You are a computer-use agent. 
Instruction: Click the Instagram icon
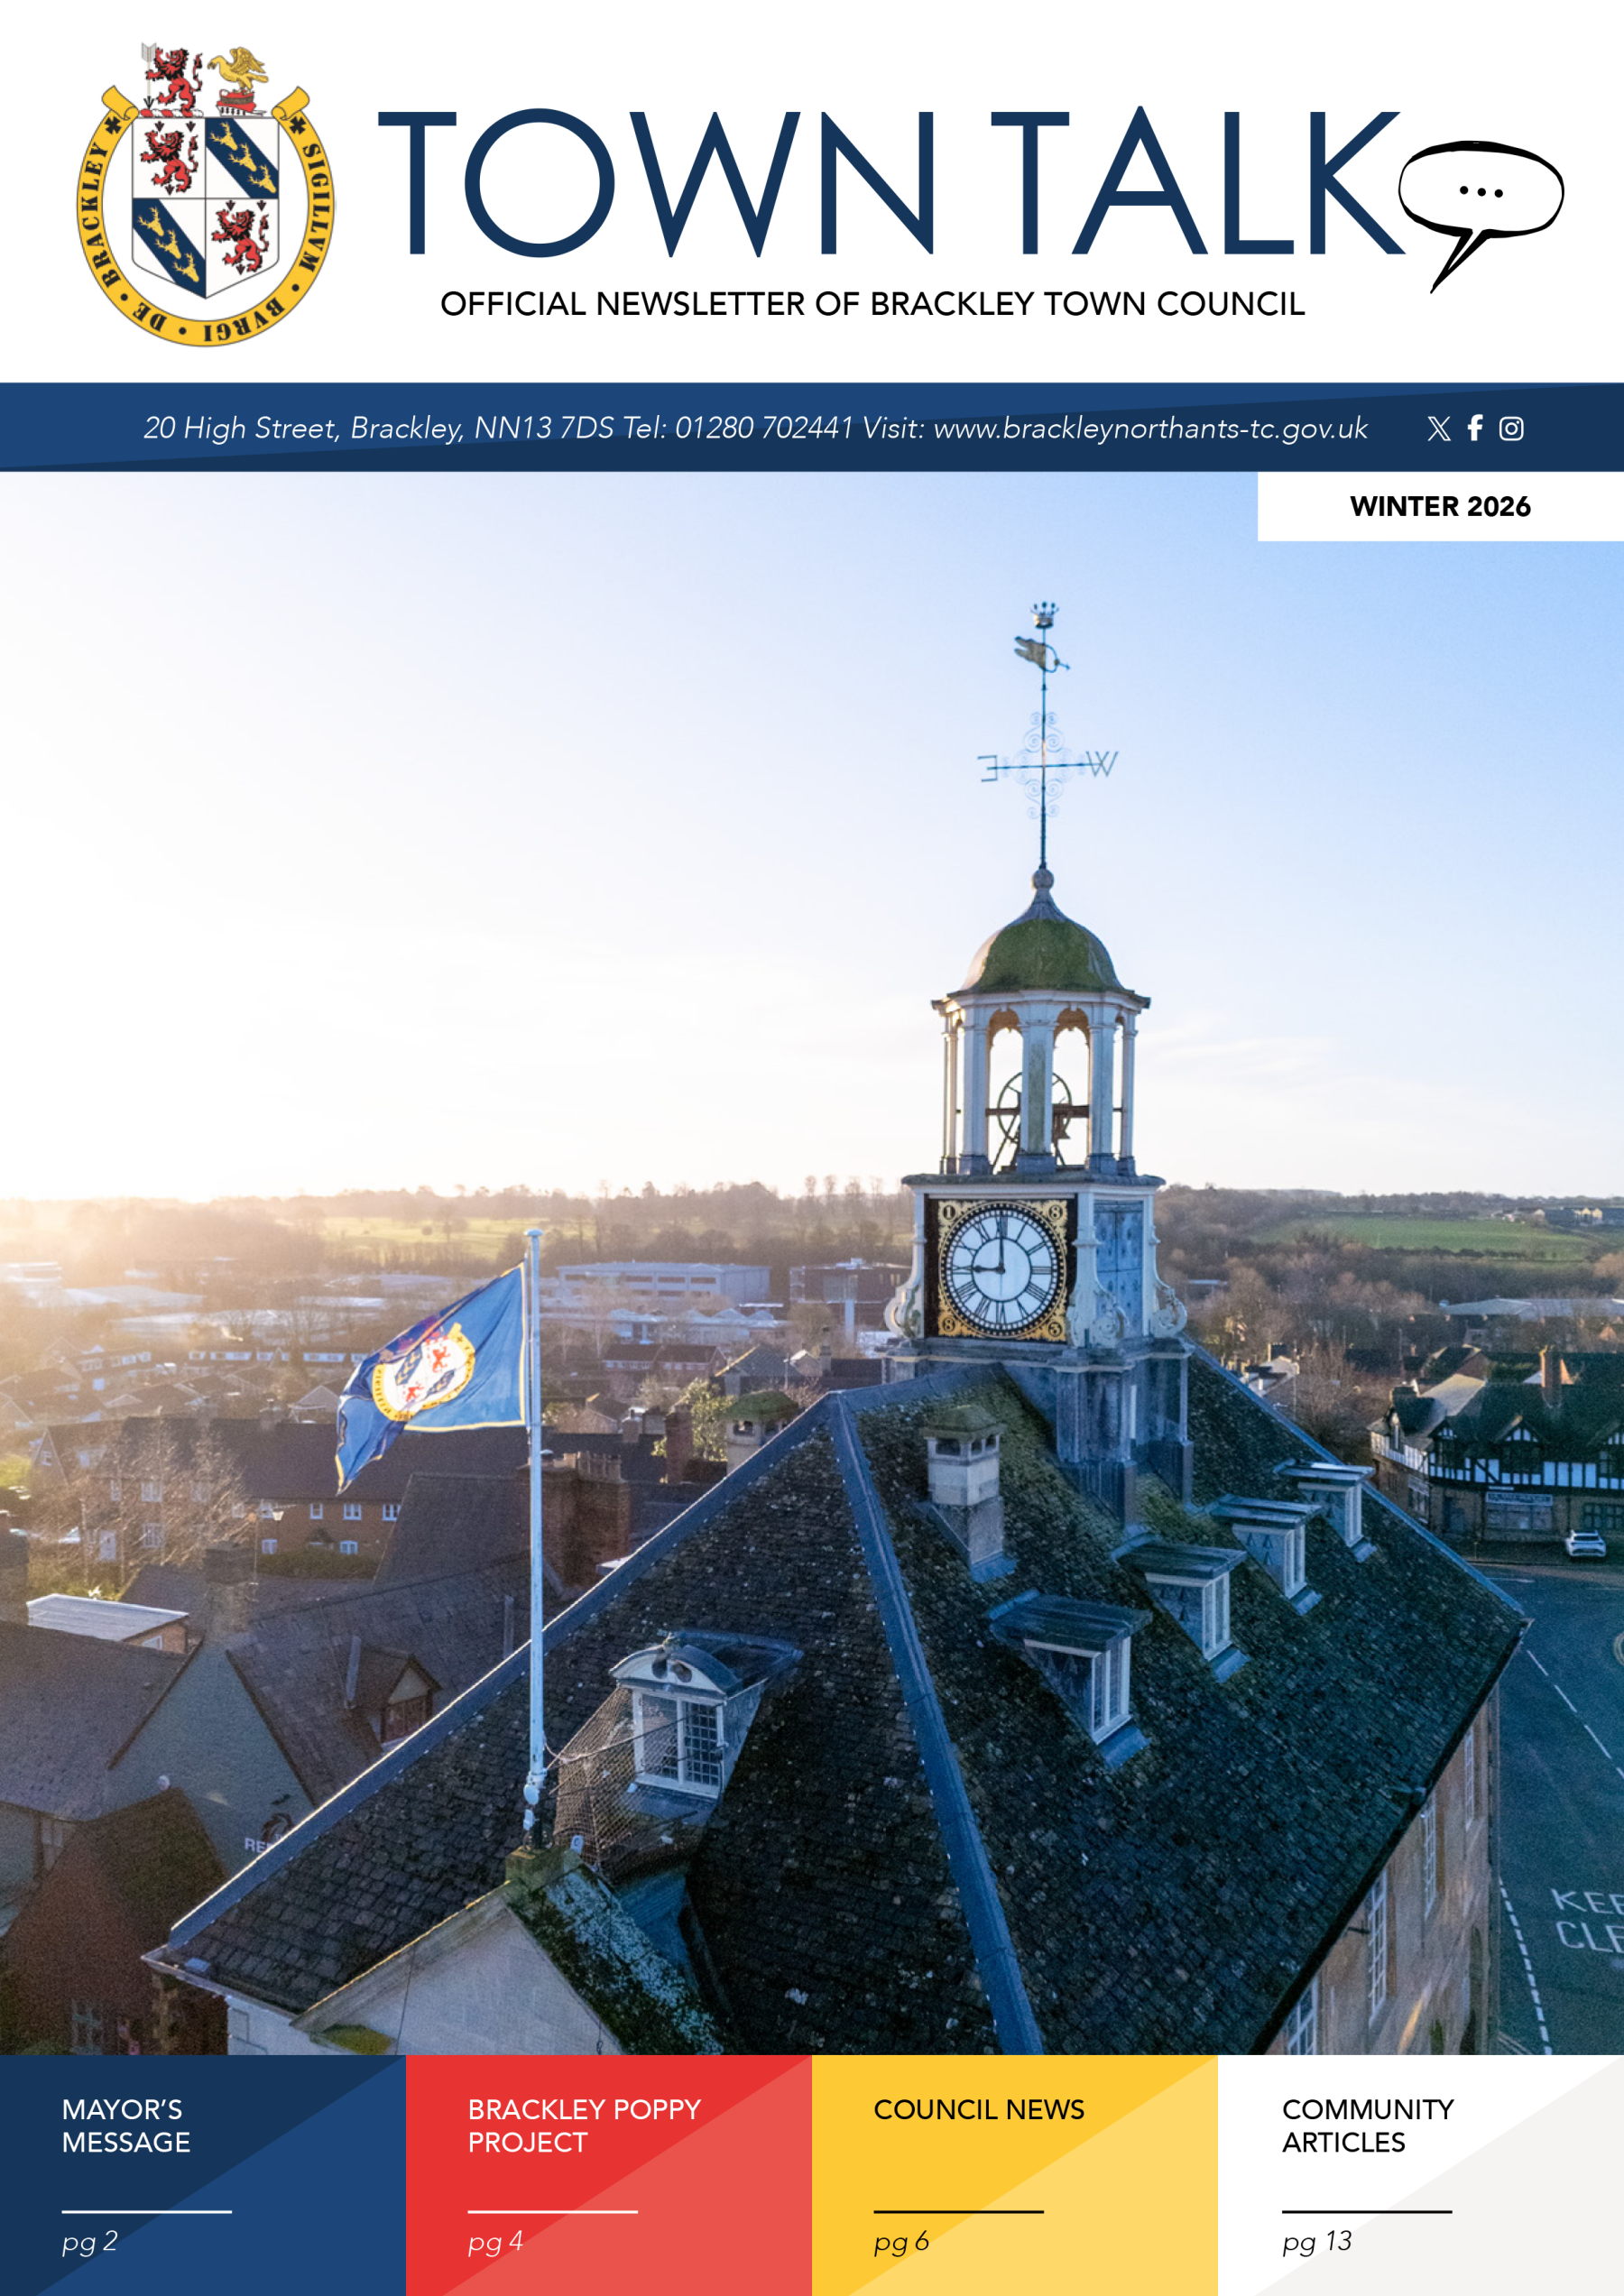click(x=1511, y=429)
